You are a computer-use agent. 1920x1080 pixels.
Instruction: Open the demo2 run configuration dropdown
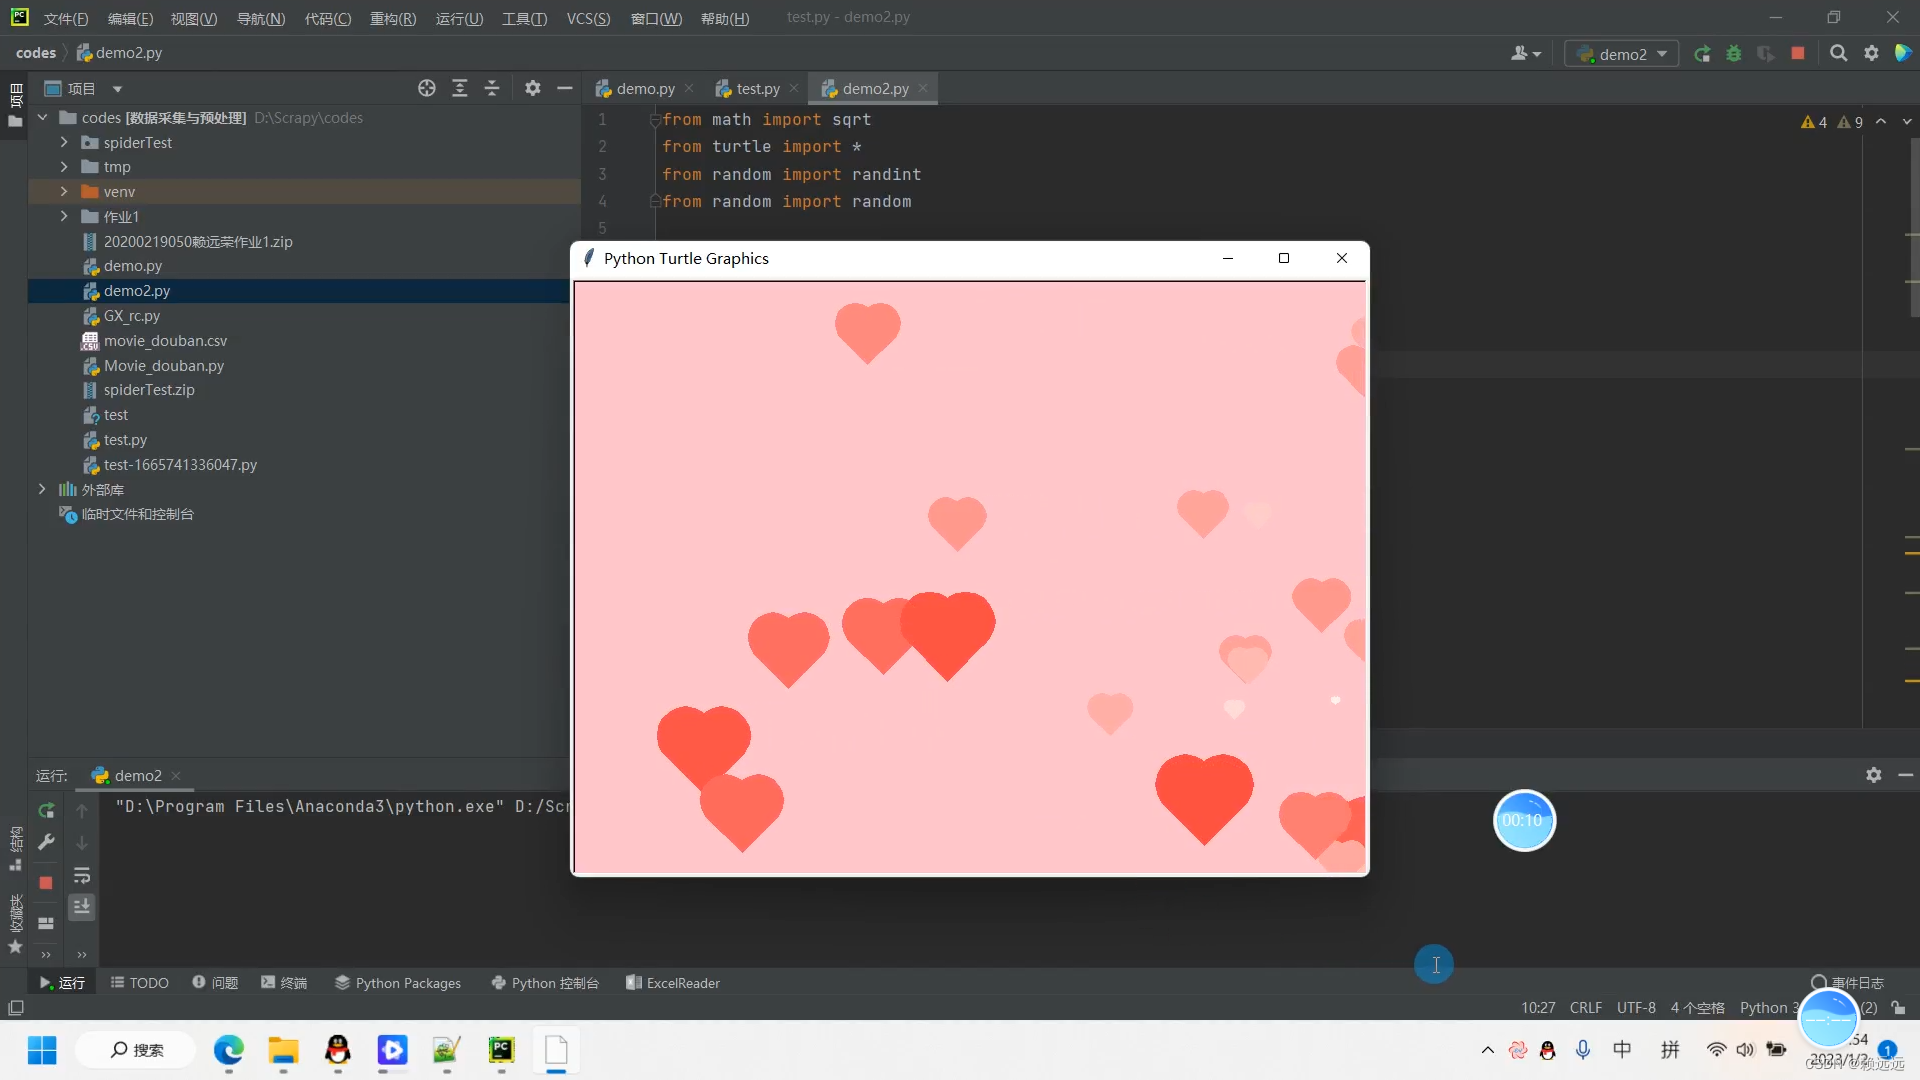click(1622, 54)
